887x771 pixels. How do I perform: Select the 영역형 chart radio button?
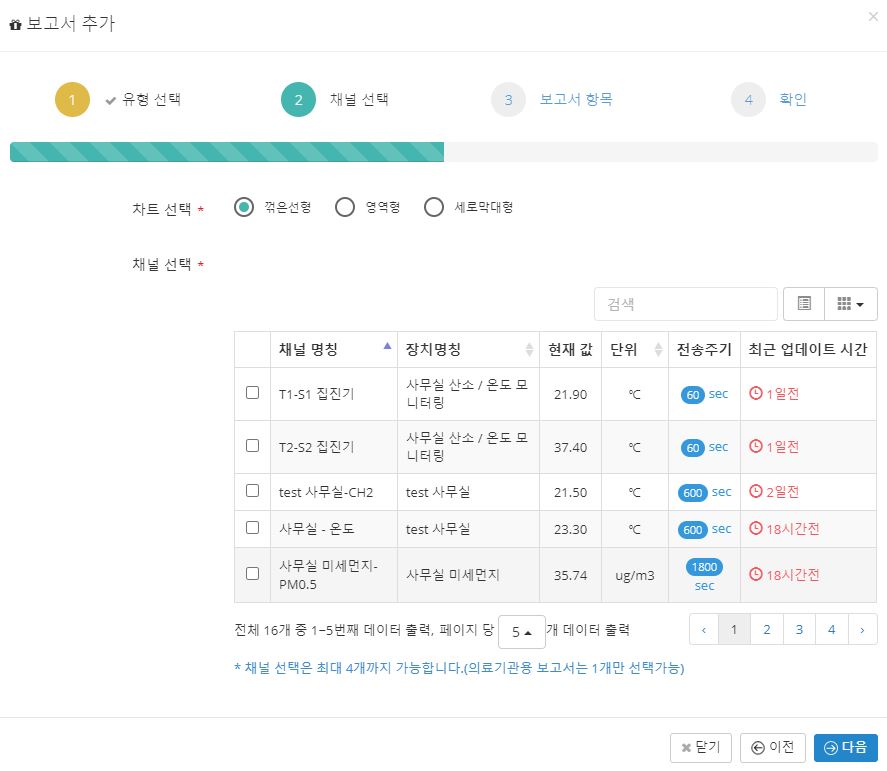[x=345, y=207]
